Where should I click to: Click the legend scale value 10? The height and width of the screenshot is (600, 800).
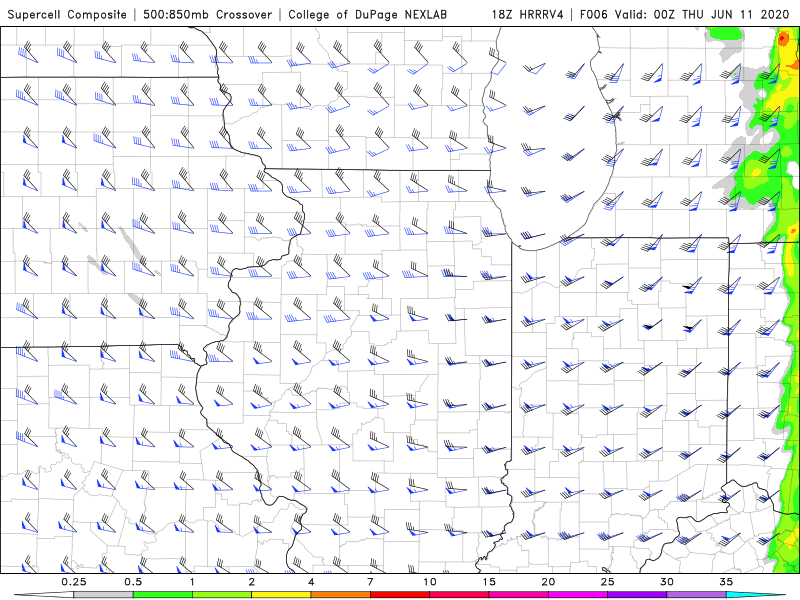430,582
